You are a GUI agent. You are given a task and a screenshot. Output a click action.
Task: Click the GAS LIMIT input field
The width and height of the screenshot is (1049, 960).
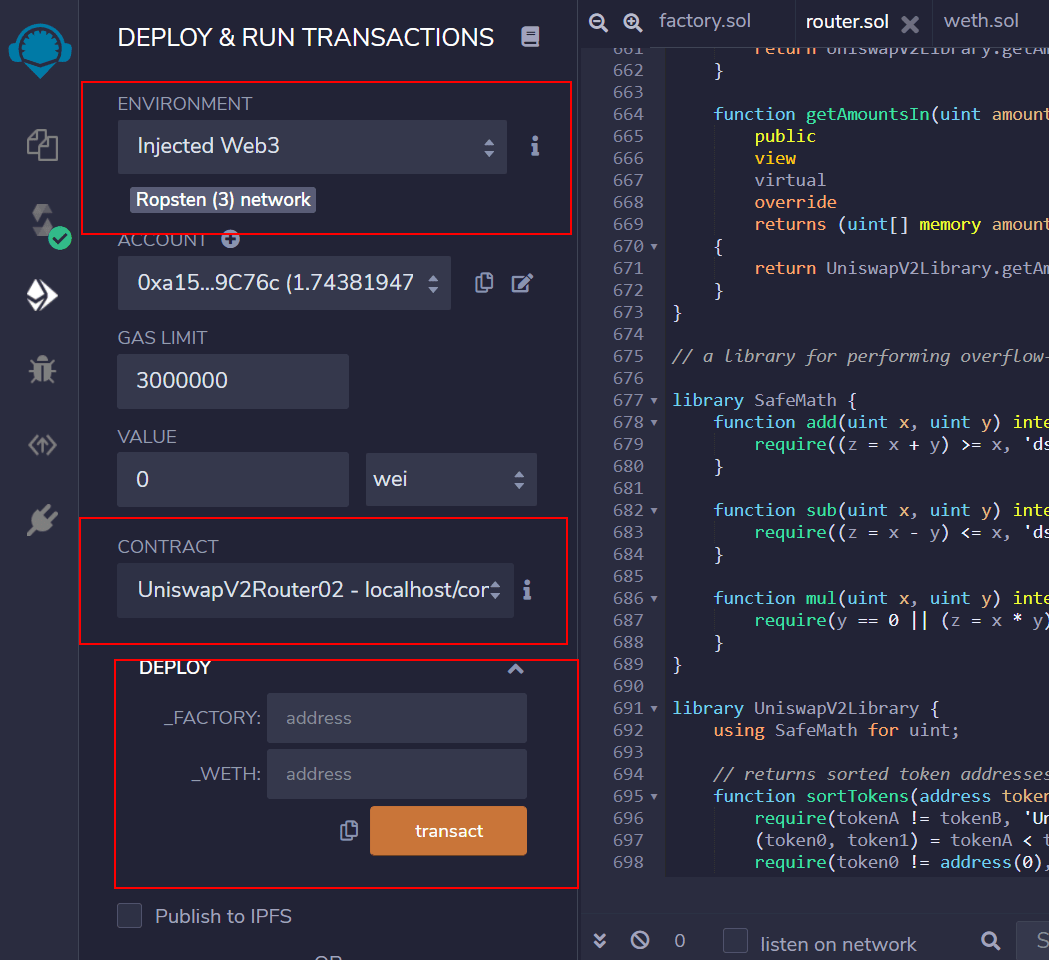[233, 381]
